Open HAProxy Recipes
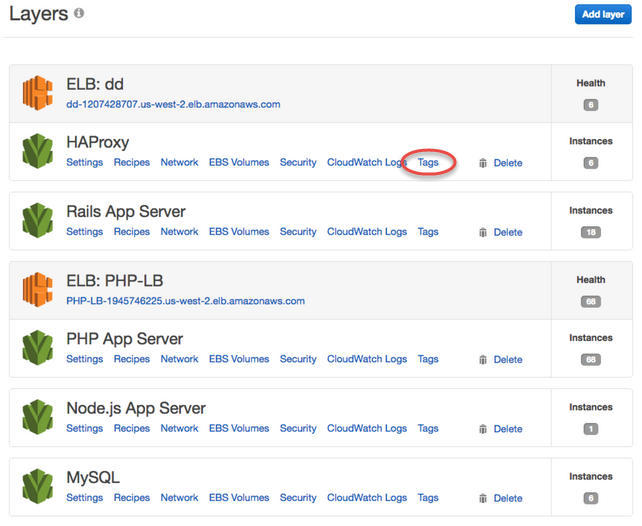This screenshot has height=526, width=642. tap(132, 163)
